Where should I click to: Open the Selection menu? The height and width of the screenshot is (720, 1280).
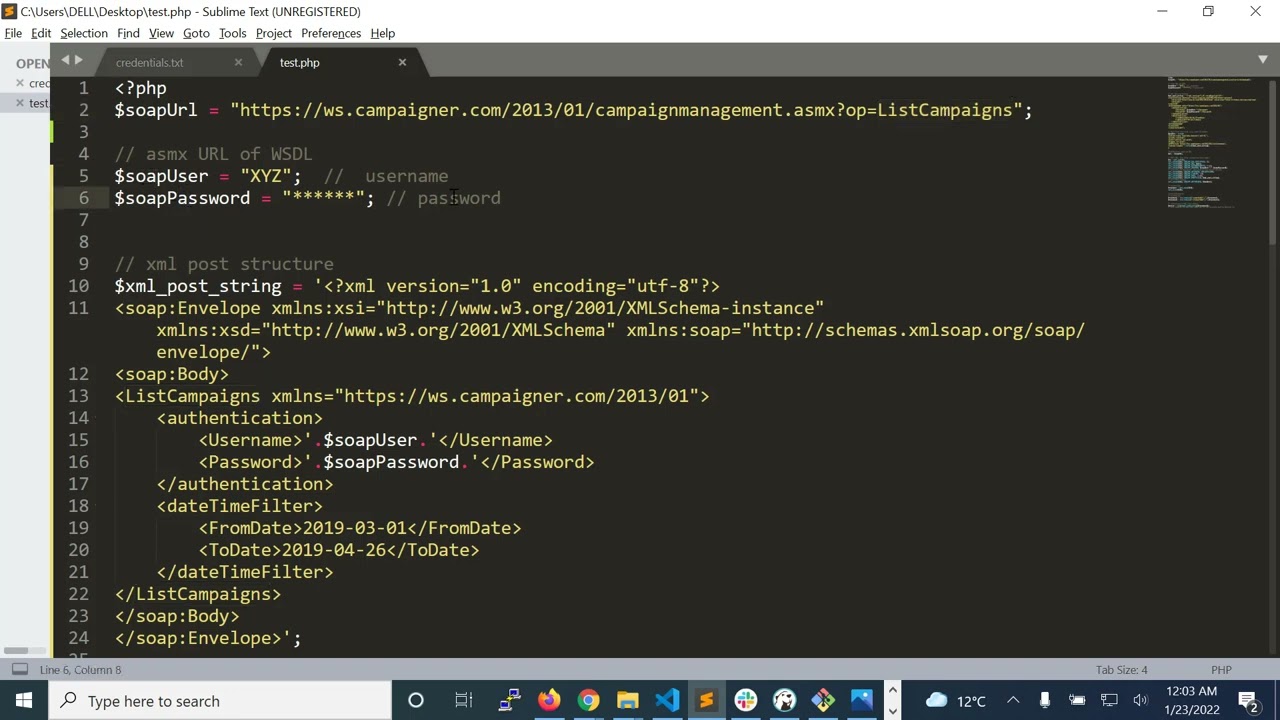(84, 33)
